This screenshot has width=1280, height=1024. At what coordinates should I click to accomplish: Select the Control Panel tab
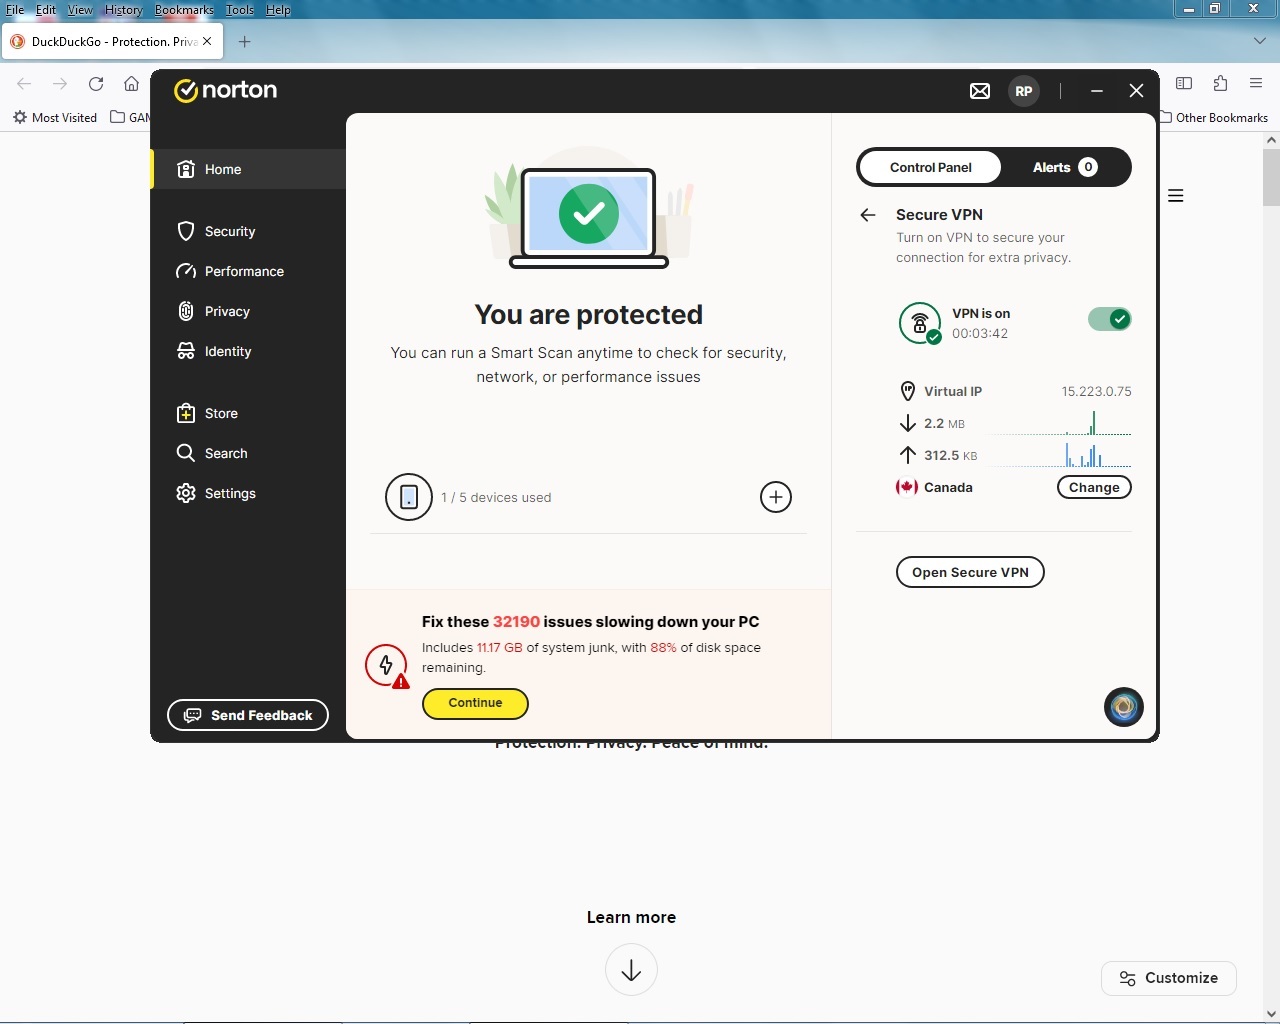(x=930, y=167)
